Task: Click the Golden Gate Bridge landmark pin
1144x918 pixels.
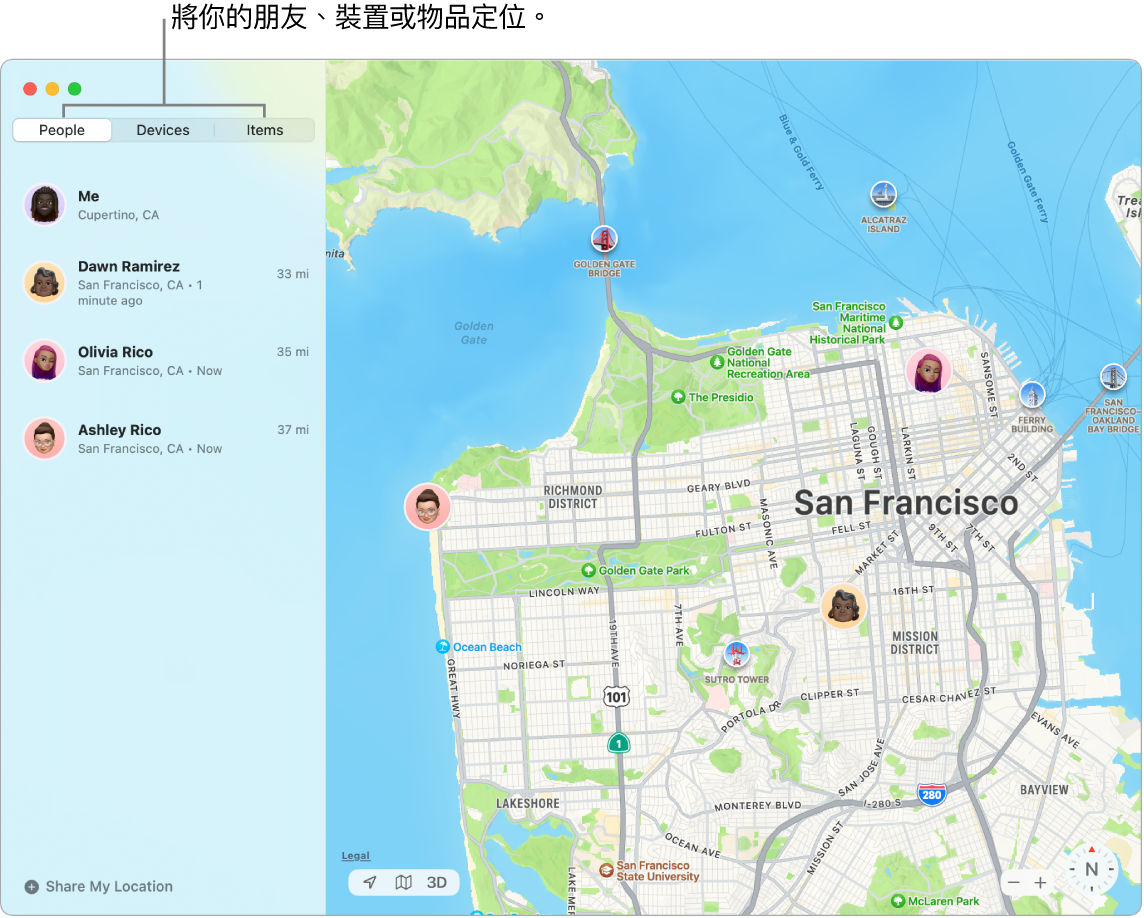Action: point(604,240)
